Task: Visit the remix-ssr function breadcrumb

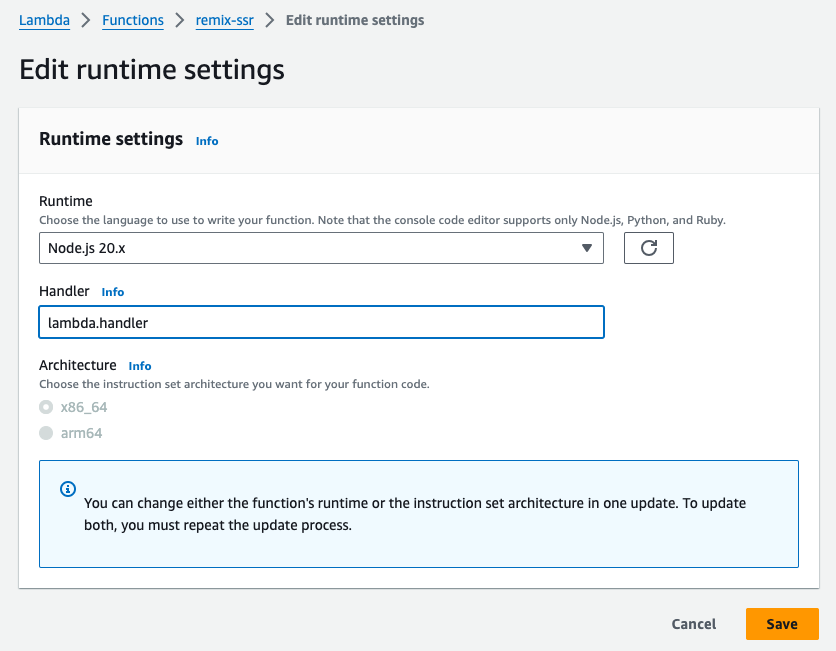Action: [224, 20]
